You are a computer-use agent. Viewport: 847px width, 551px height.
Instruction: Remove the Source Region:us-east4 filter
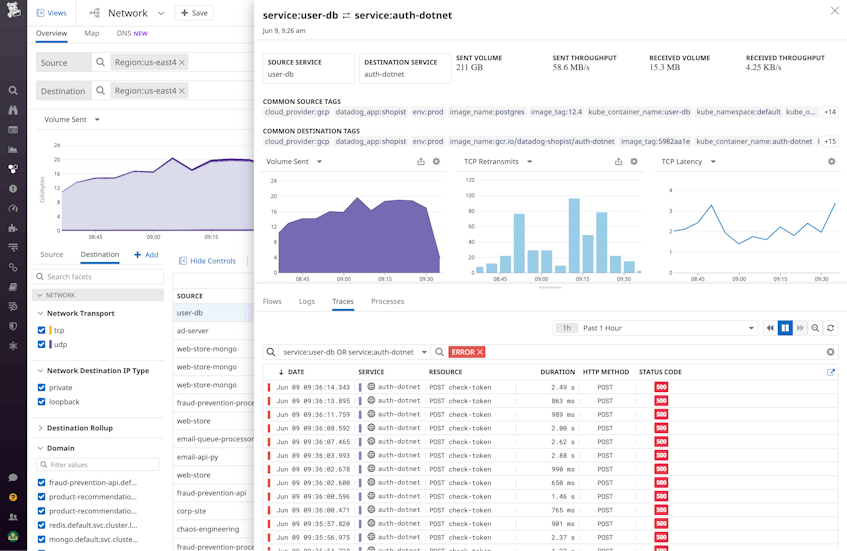182,63
